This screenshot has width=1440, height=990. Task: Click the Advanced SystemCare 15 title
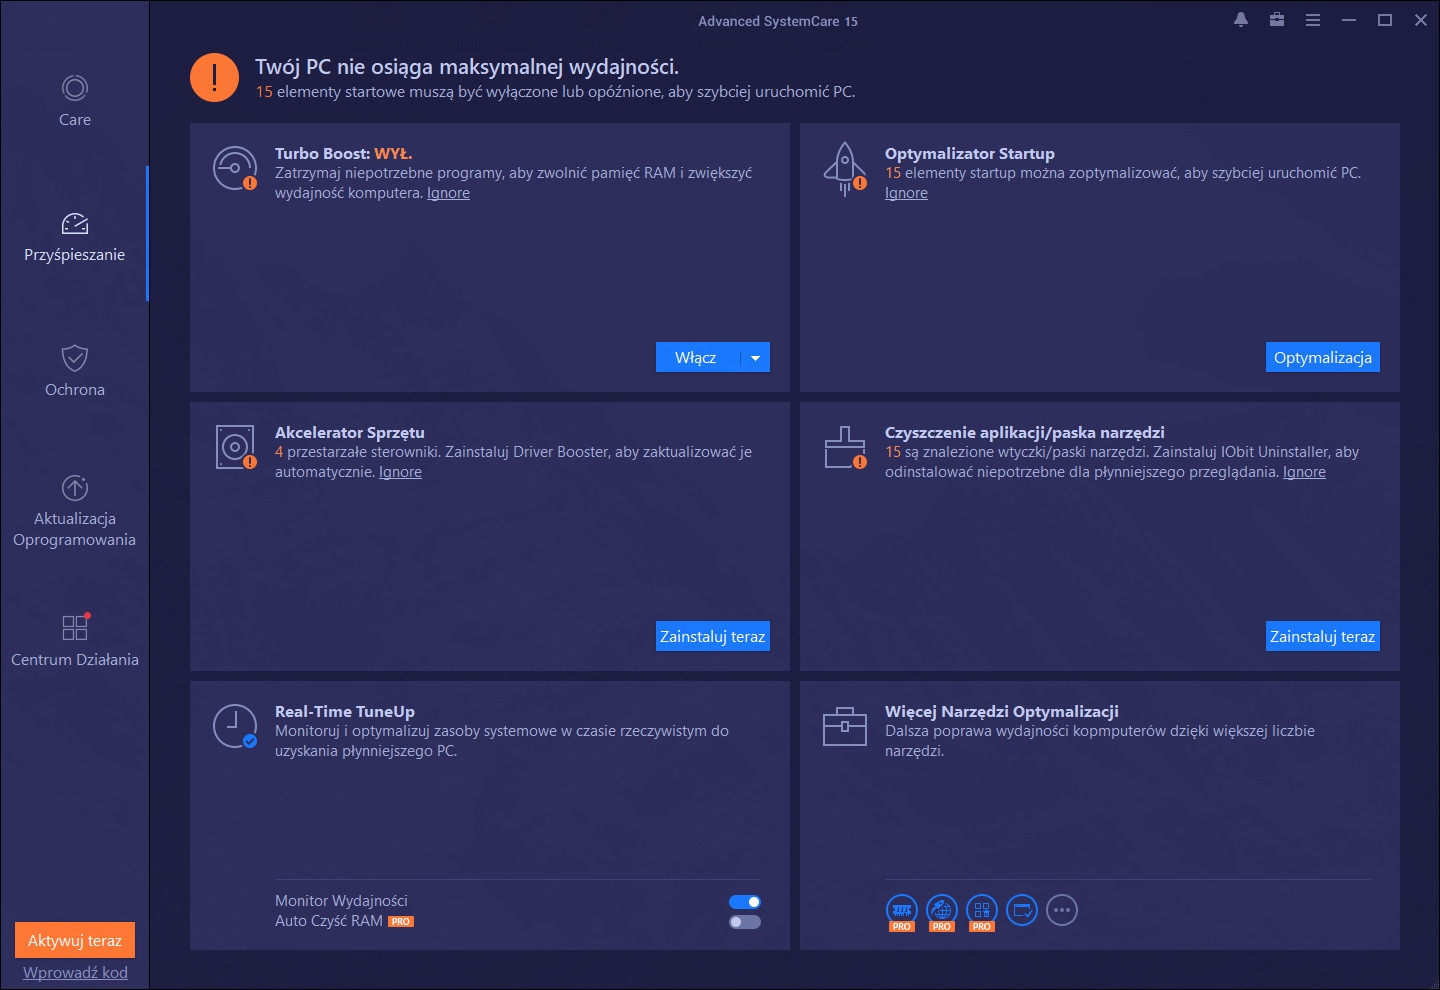click(x=778, y=21)
